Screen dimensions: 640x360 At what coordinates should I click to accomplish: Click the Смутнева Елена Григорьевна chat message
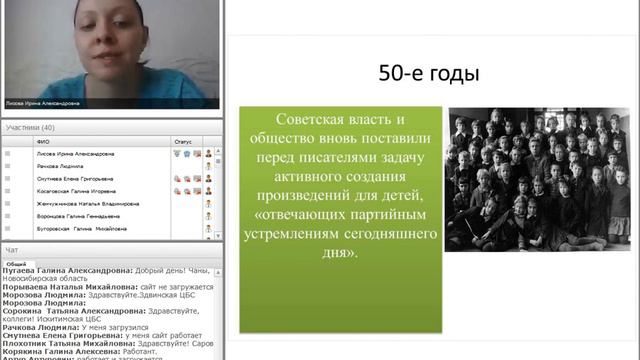tap(102, 336)
